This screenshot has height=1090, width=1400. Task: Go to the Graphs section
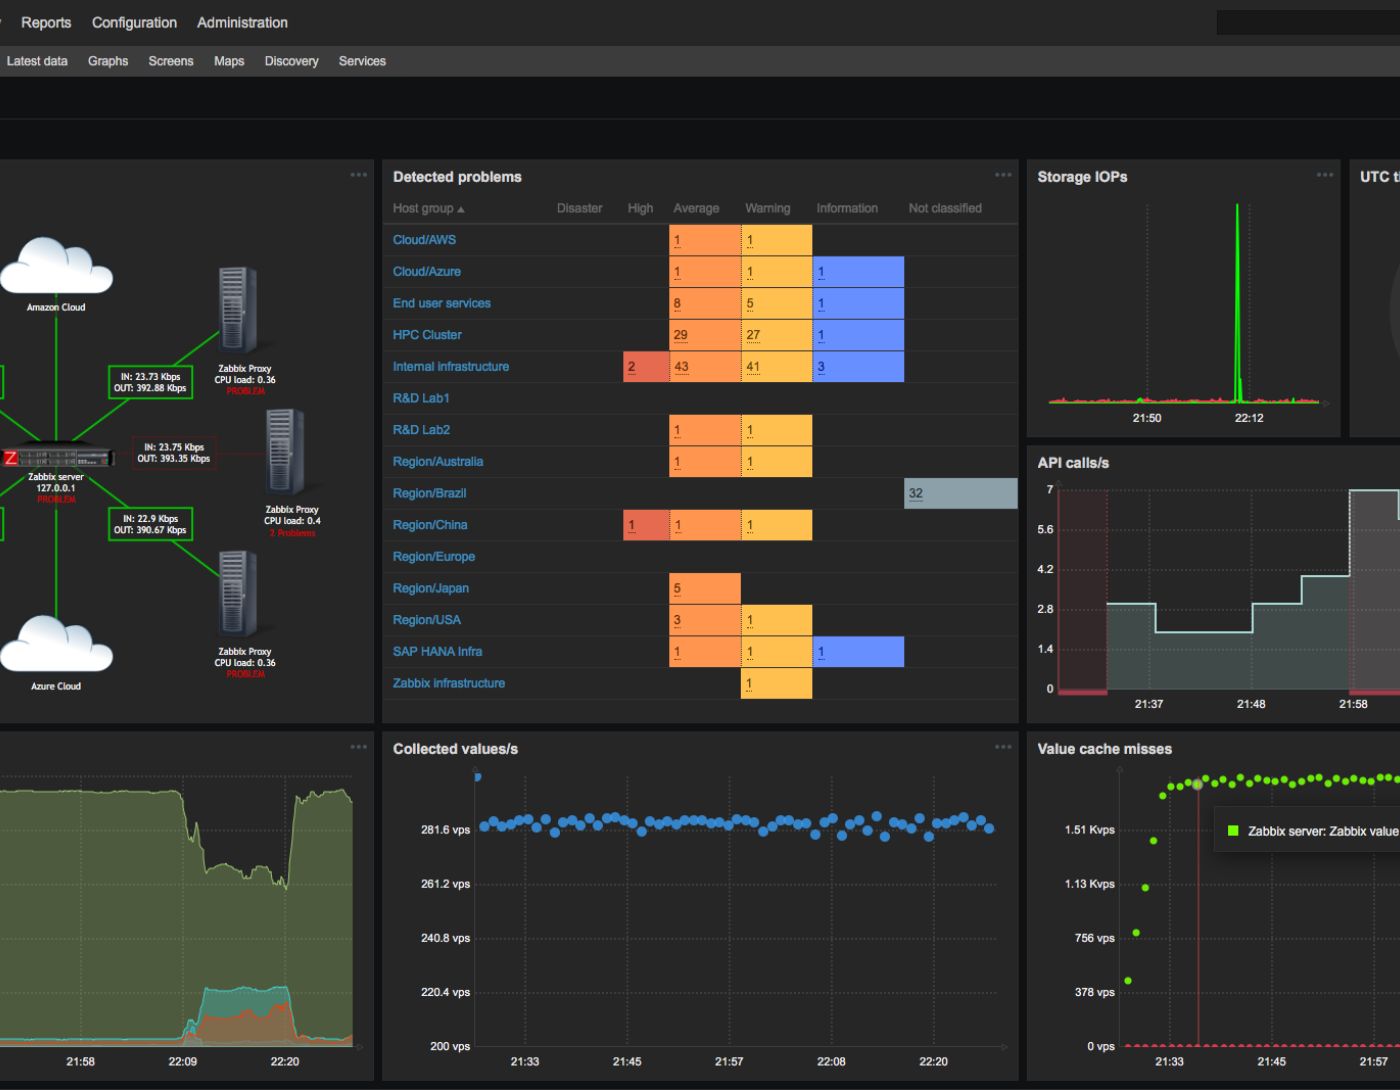tap(108, 61)
